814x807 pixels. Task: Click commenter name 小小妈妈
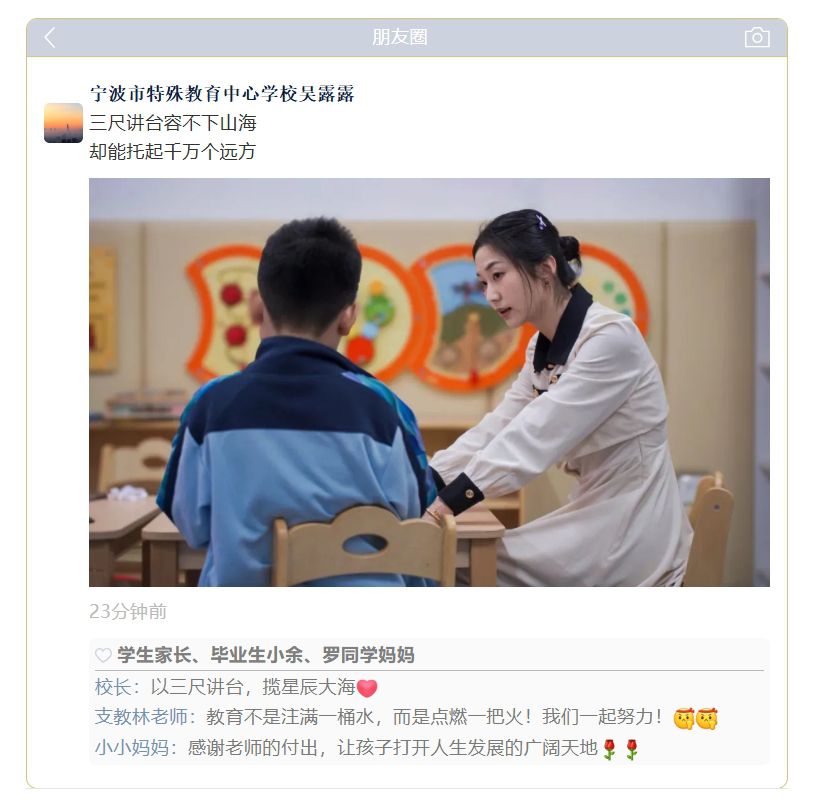pos(131,748)
